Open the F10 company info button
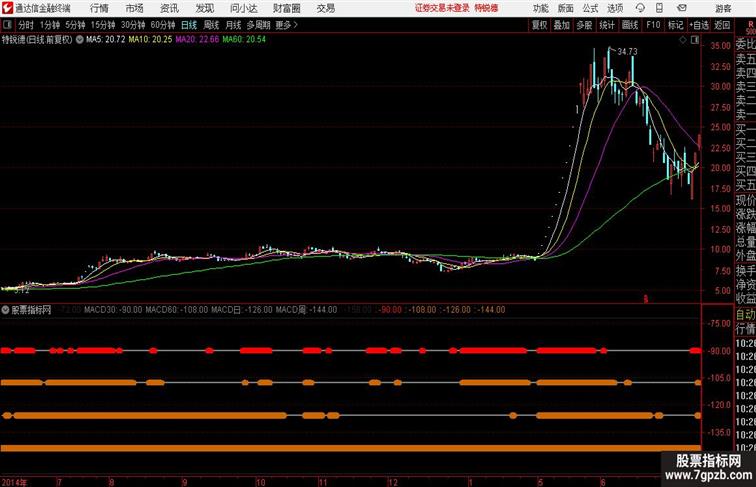The image size is (756, 487). click(x=653, y=25)
